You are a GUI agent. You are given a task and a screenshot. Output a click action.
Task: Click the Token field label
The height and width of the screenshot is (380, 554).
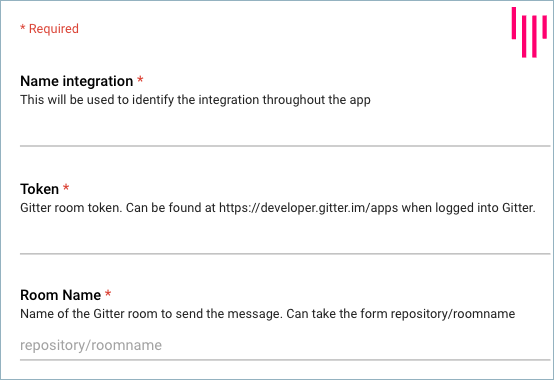click(39, 189)
